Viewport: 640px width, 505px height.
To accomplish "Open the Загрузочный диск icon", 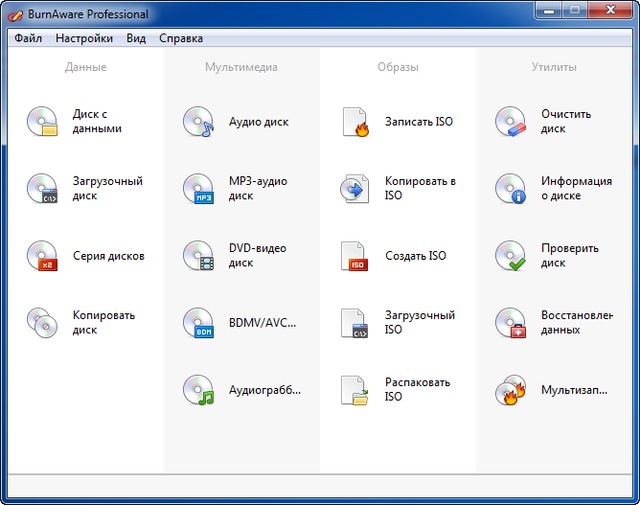I will pos(42,188).
